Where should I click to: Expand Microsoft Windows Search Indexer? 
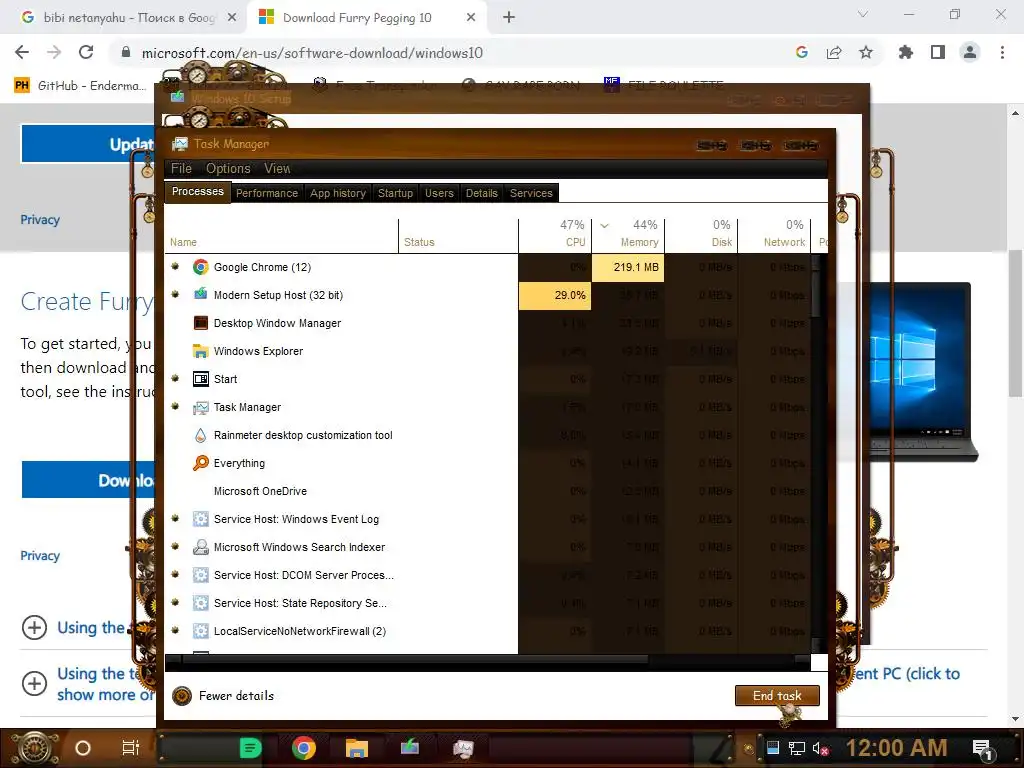pos(175,547)
